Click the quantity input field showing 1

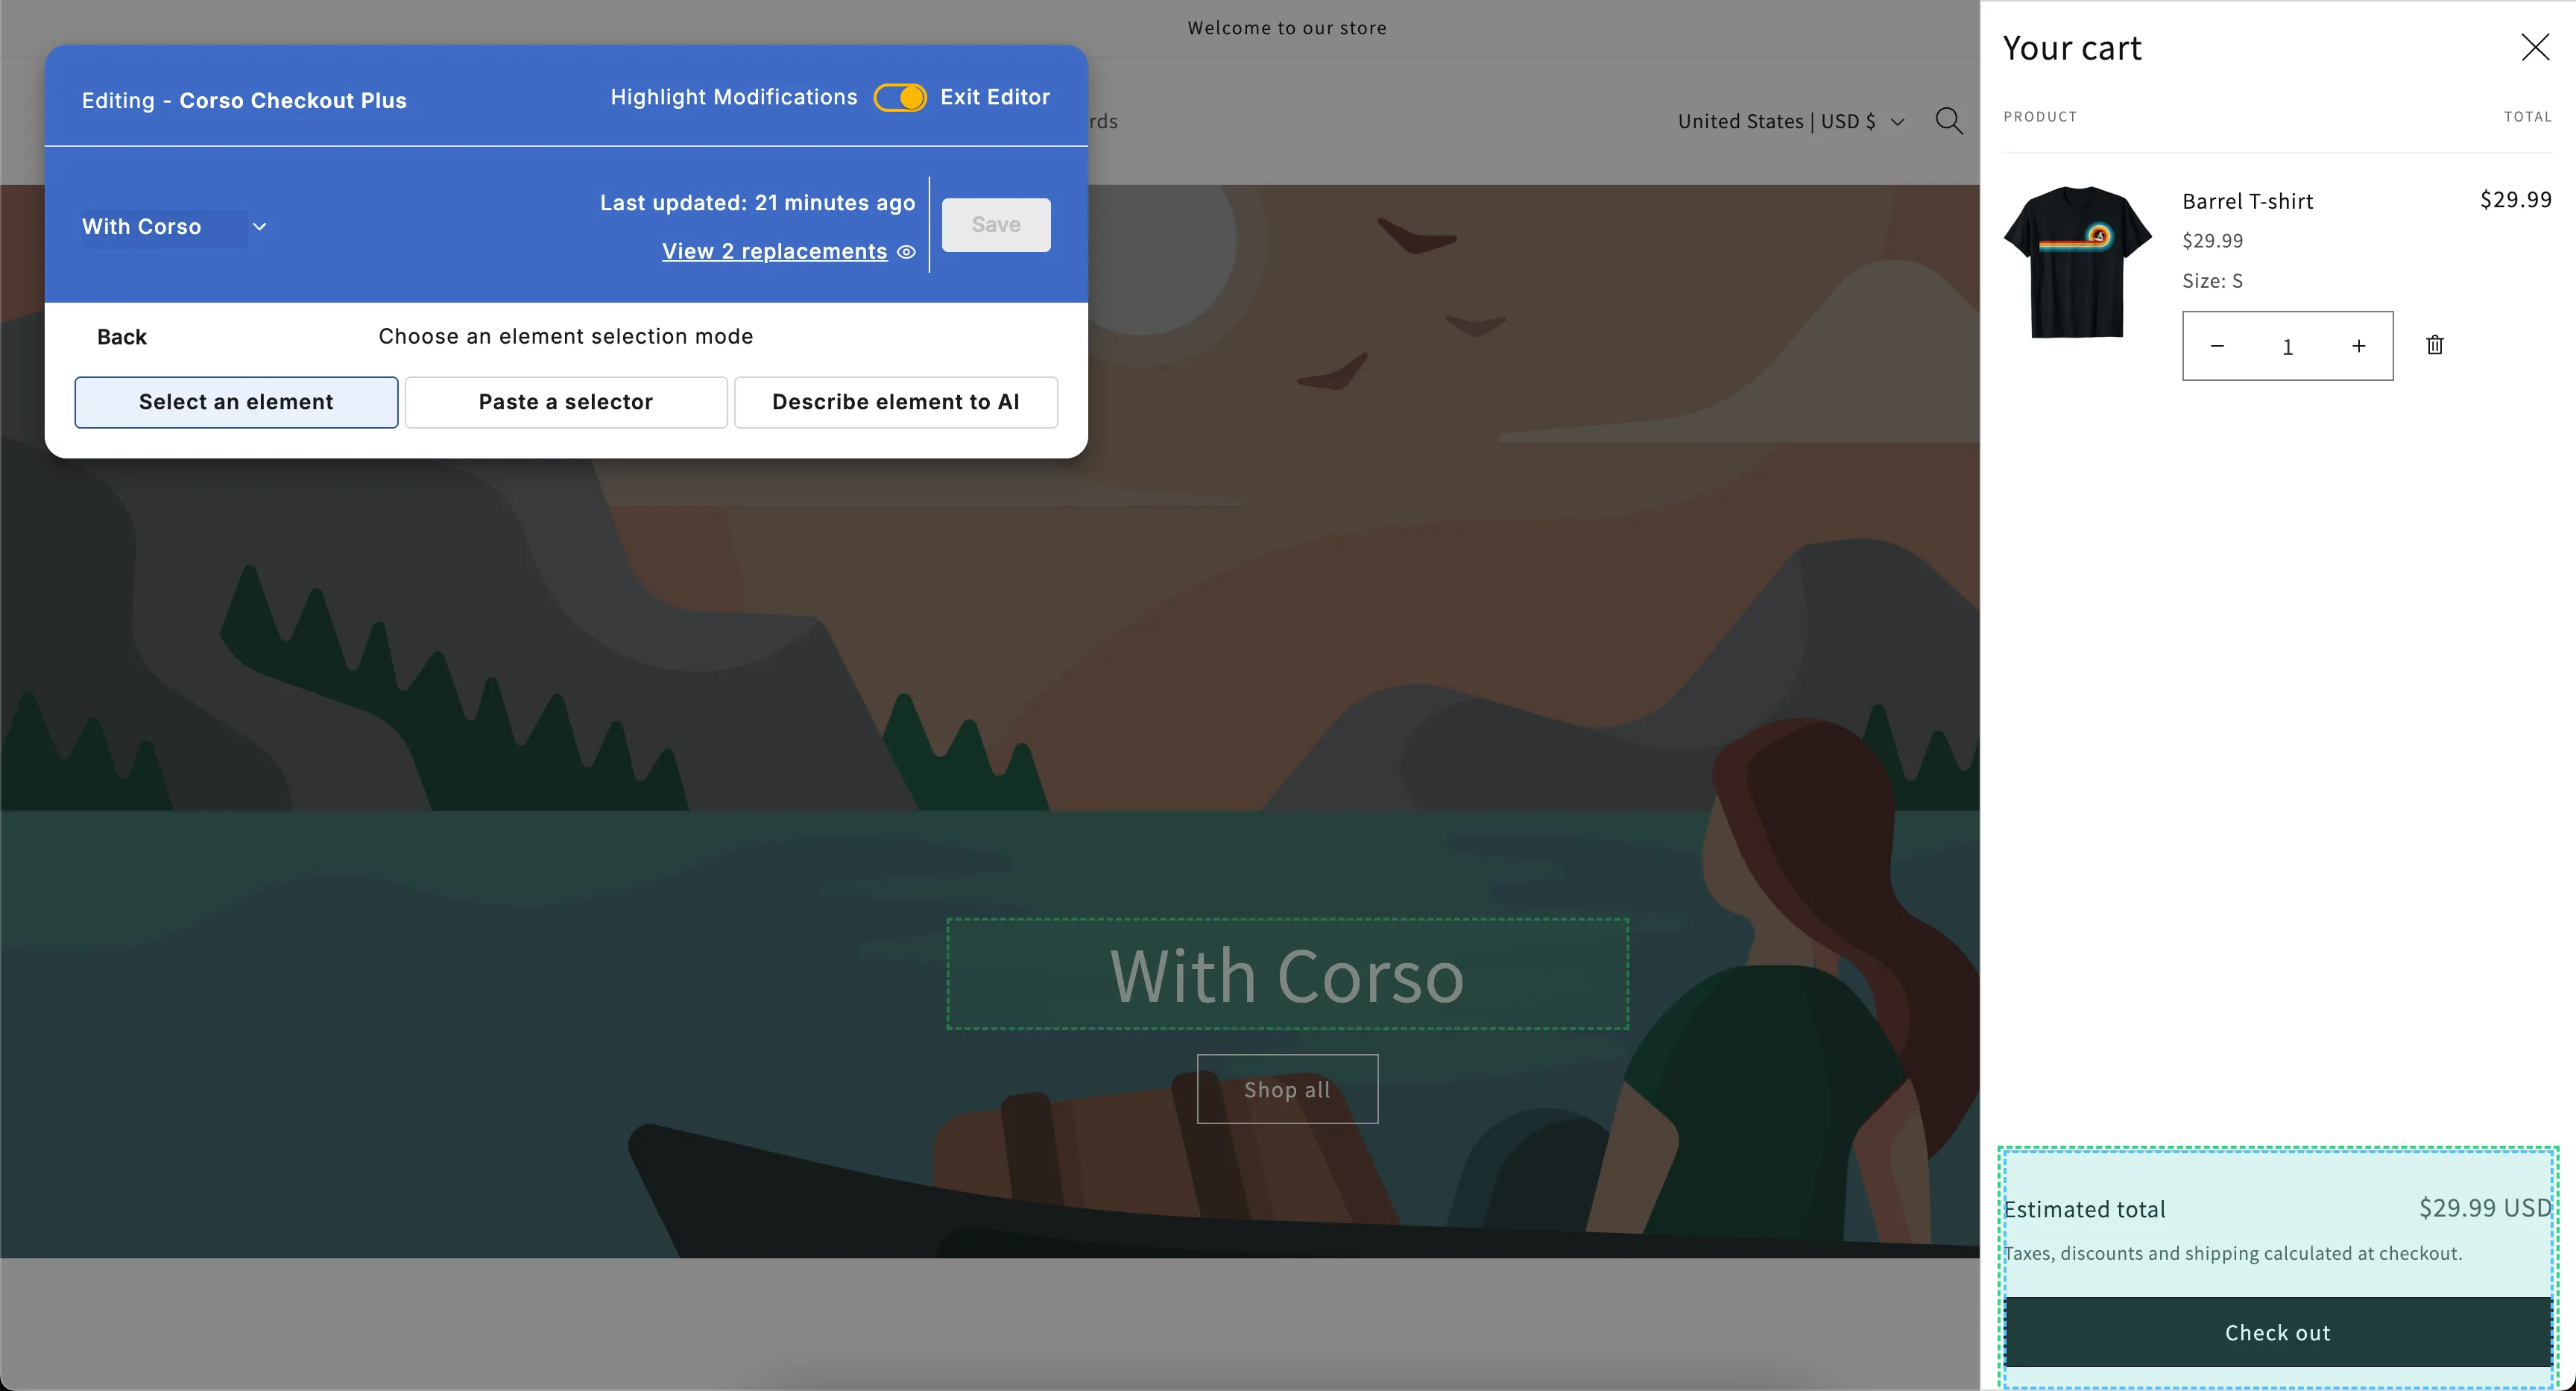[2287, 346]
